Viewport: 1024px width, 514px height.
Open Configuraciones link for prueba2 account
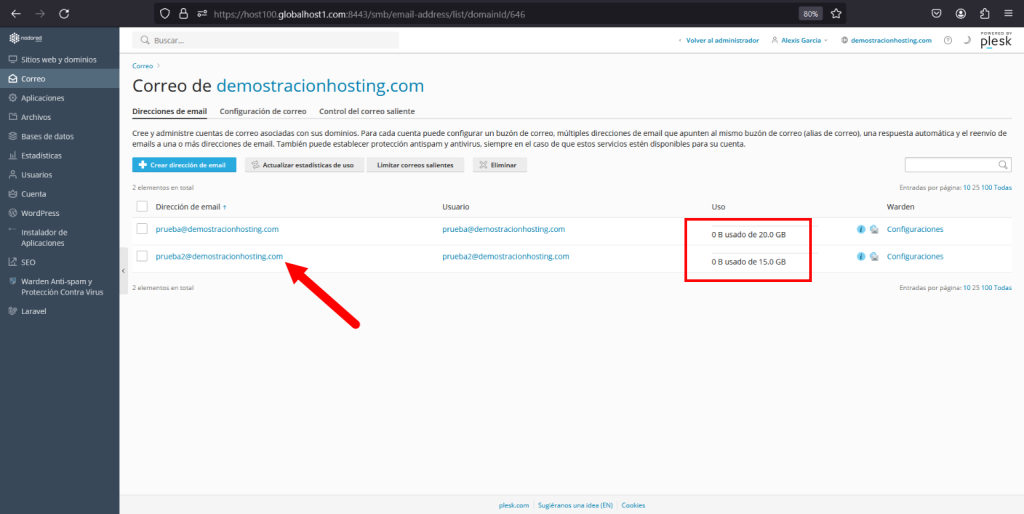pyautogui.click(x=914, y=257)
